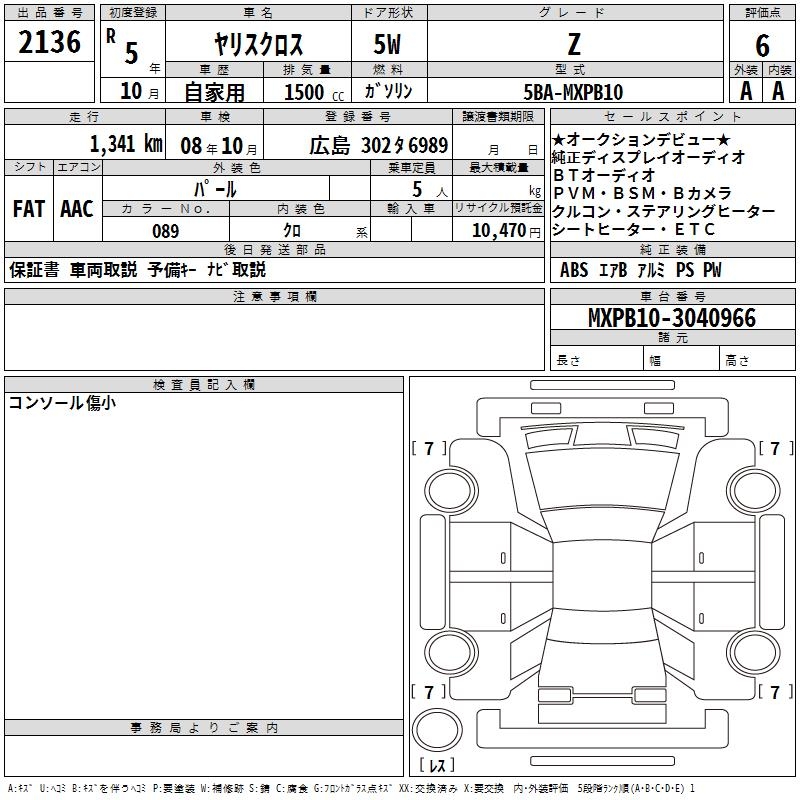Click the sales point 純正ディスプレイオーディオ
This screenshot has width=800, height=800.
648,157
